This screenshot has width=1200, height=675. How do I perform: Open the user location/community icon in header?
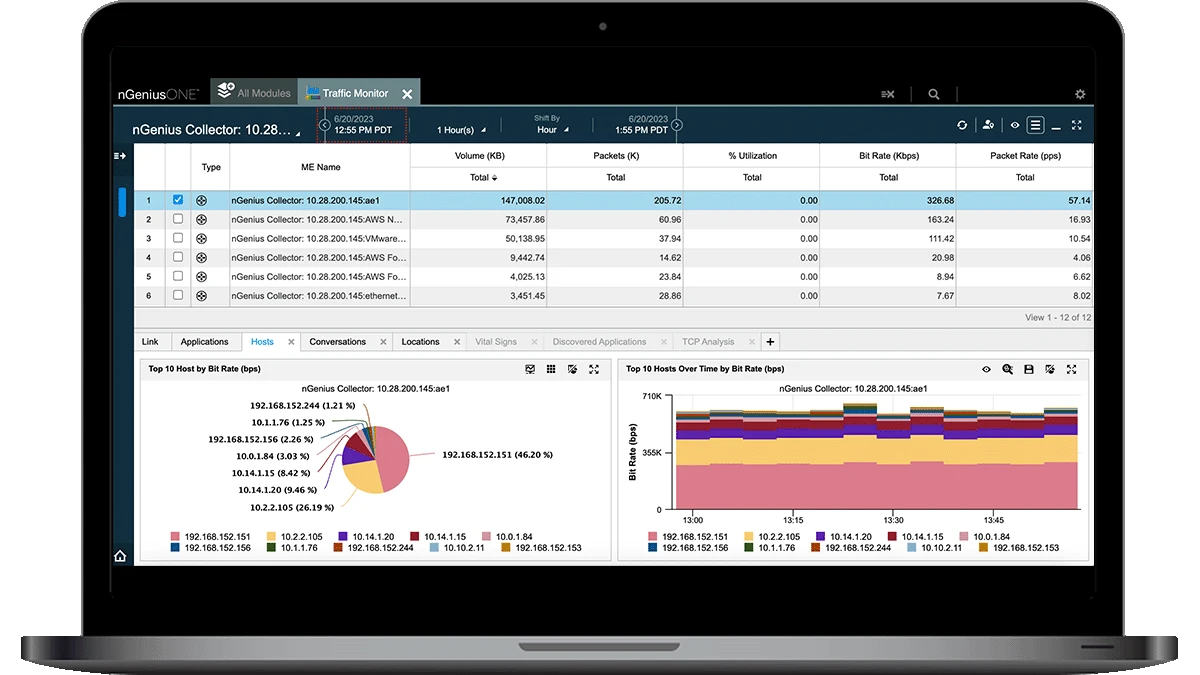coord(987,125)
